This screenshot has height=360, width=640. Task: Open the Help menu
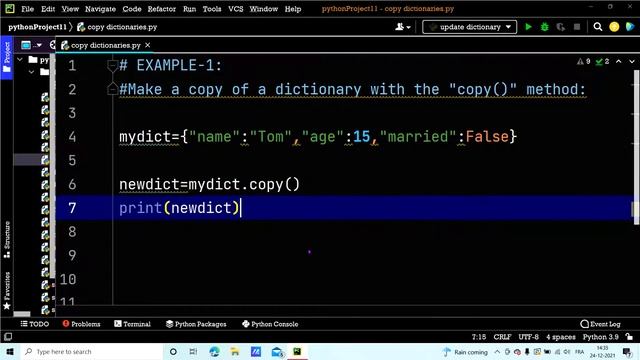tap(293, 9)
